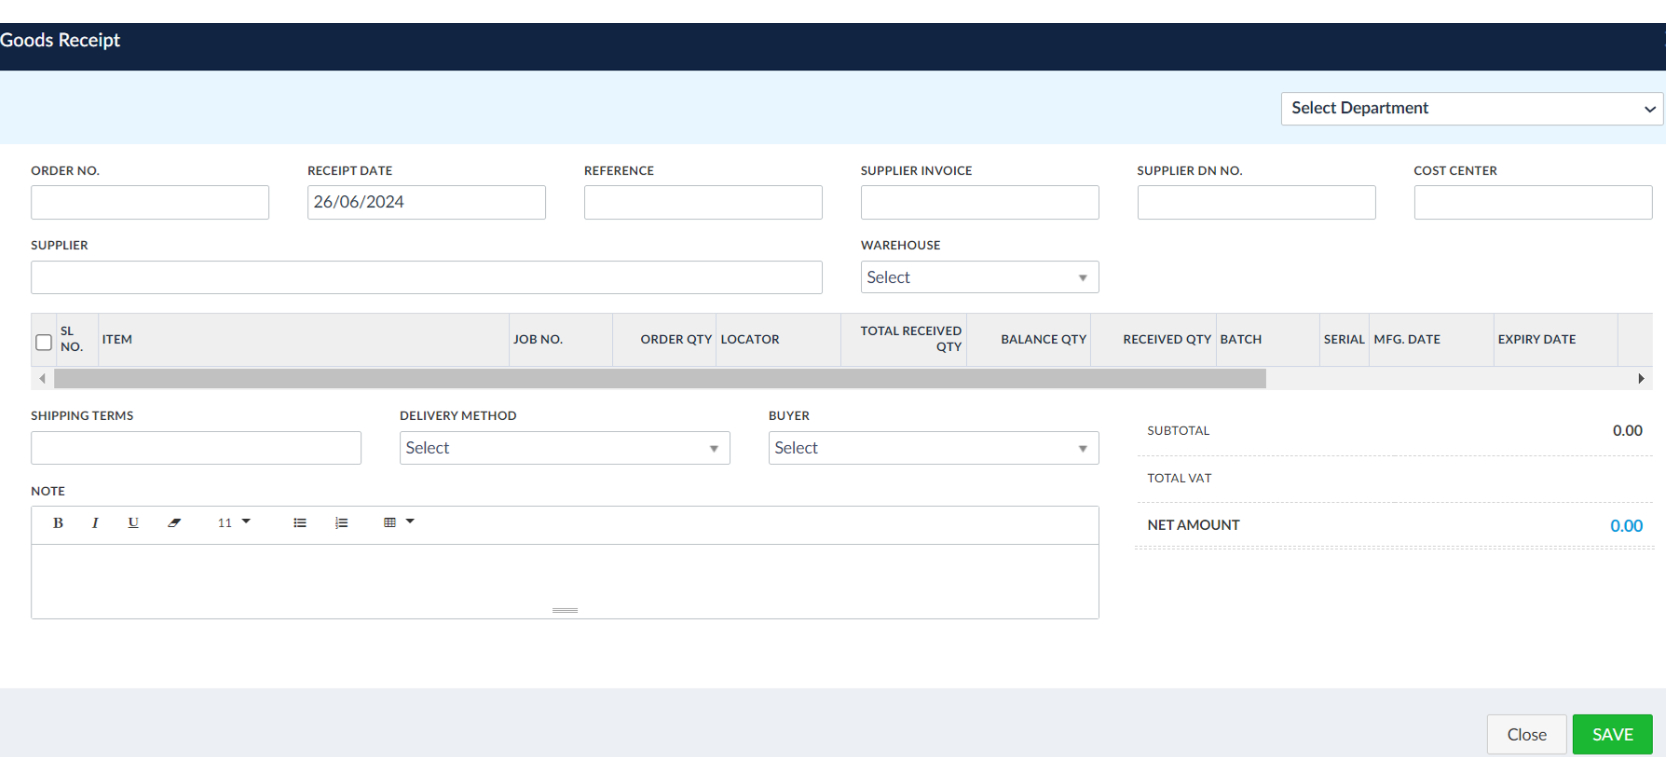
Task: Insert an ordered numbered list
Action: (x=342, y=523)
